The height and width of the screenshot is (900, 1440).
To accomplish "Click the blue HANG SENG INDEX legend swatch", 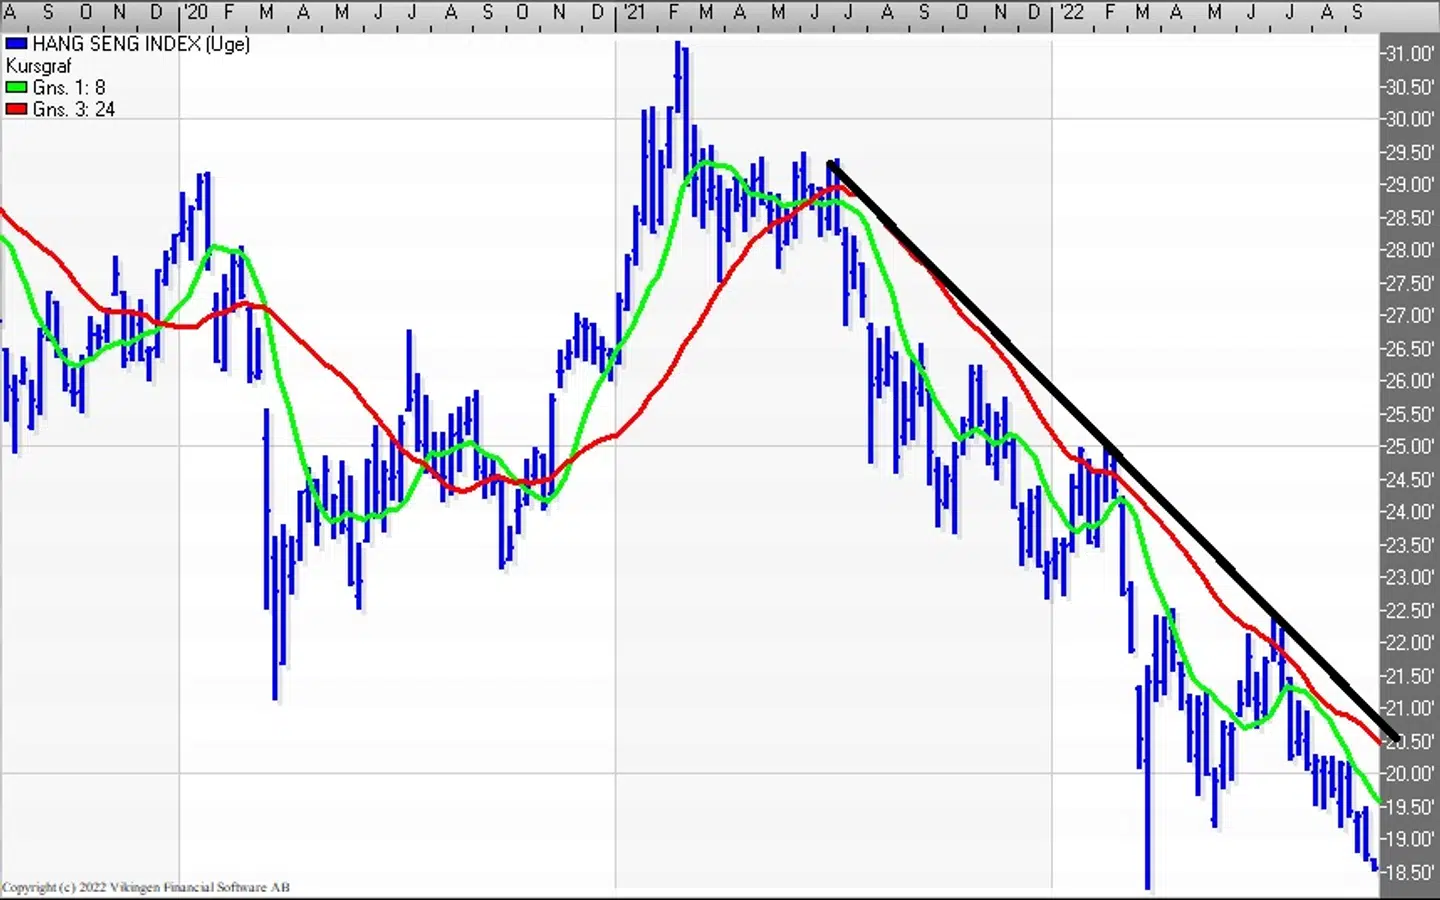I will 16,44.
